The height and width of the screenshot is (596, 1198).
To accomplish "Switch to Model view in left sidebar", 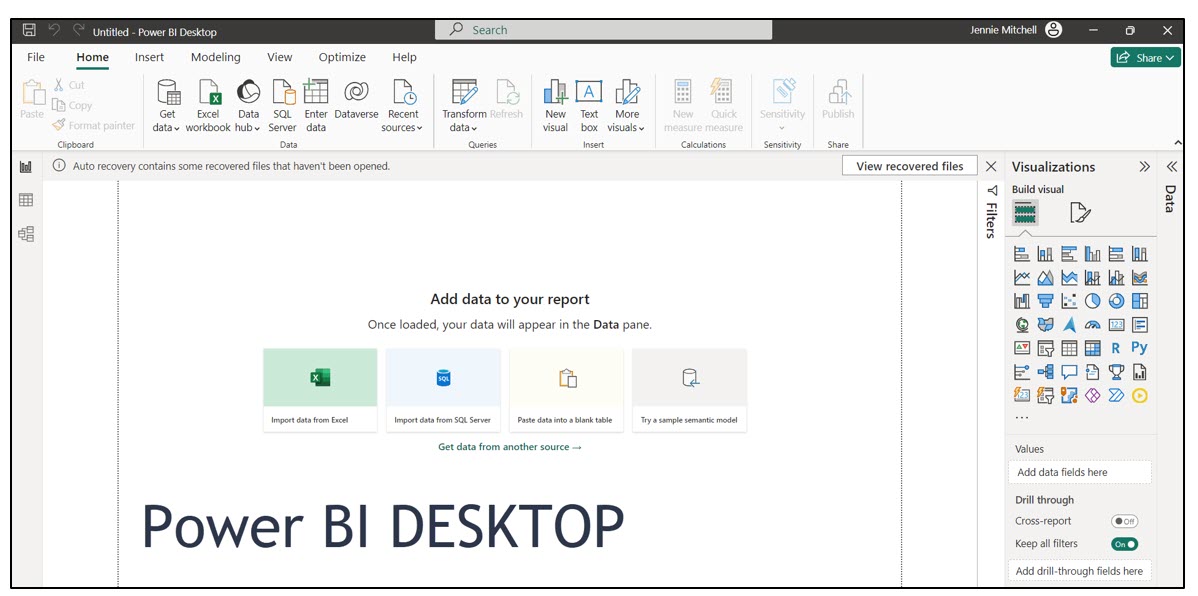I will pyautogui.click(x=26, y=235).
